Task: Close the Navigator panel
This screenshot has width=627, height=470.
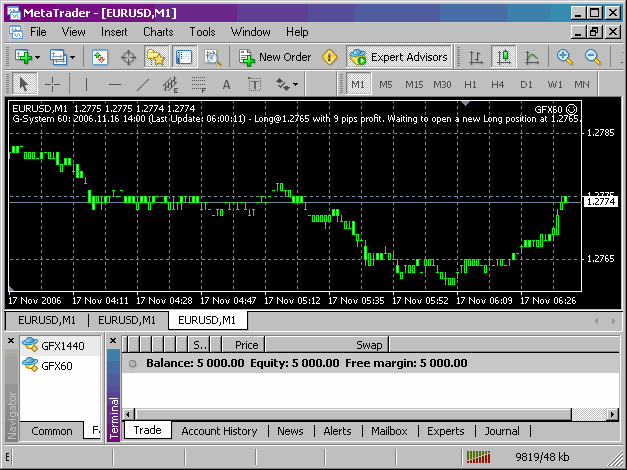Action: 11,341
